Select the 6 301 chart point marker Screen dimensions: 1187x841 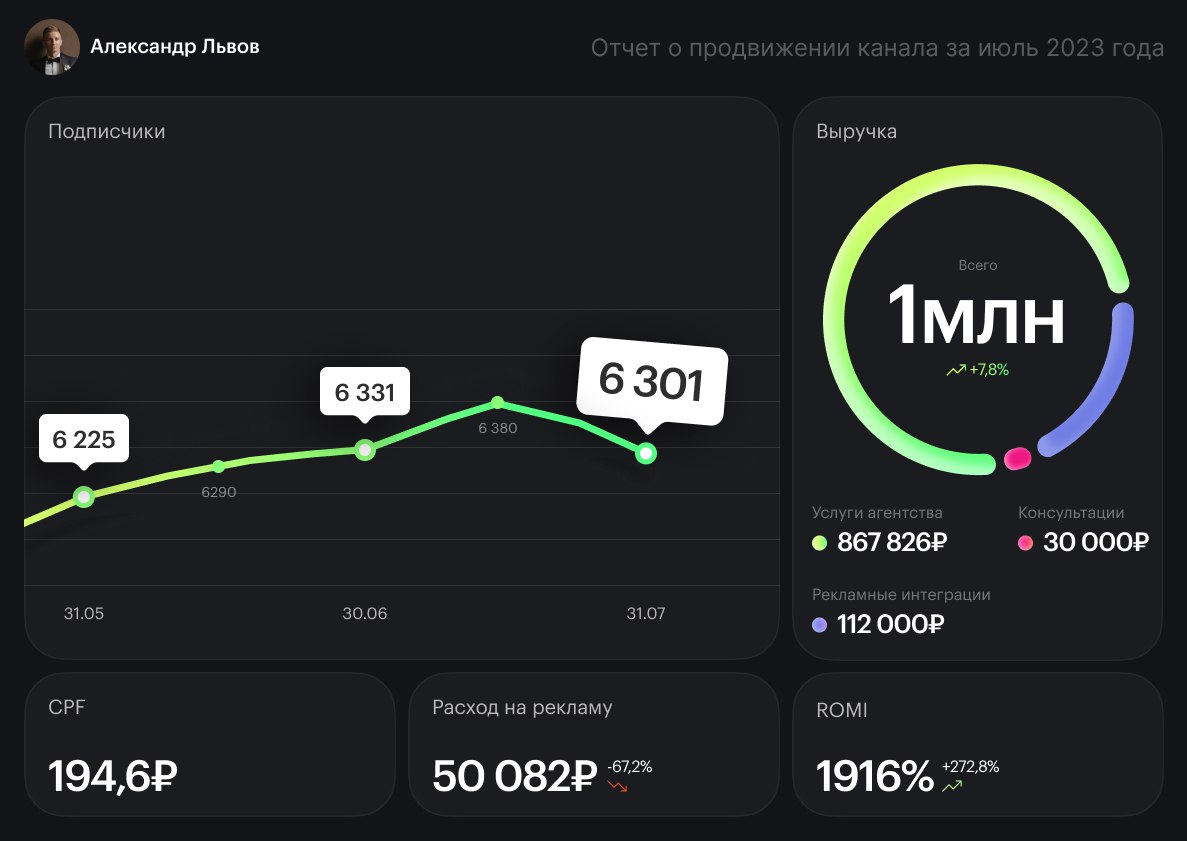tap(647, 454)
